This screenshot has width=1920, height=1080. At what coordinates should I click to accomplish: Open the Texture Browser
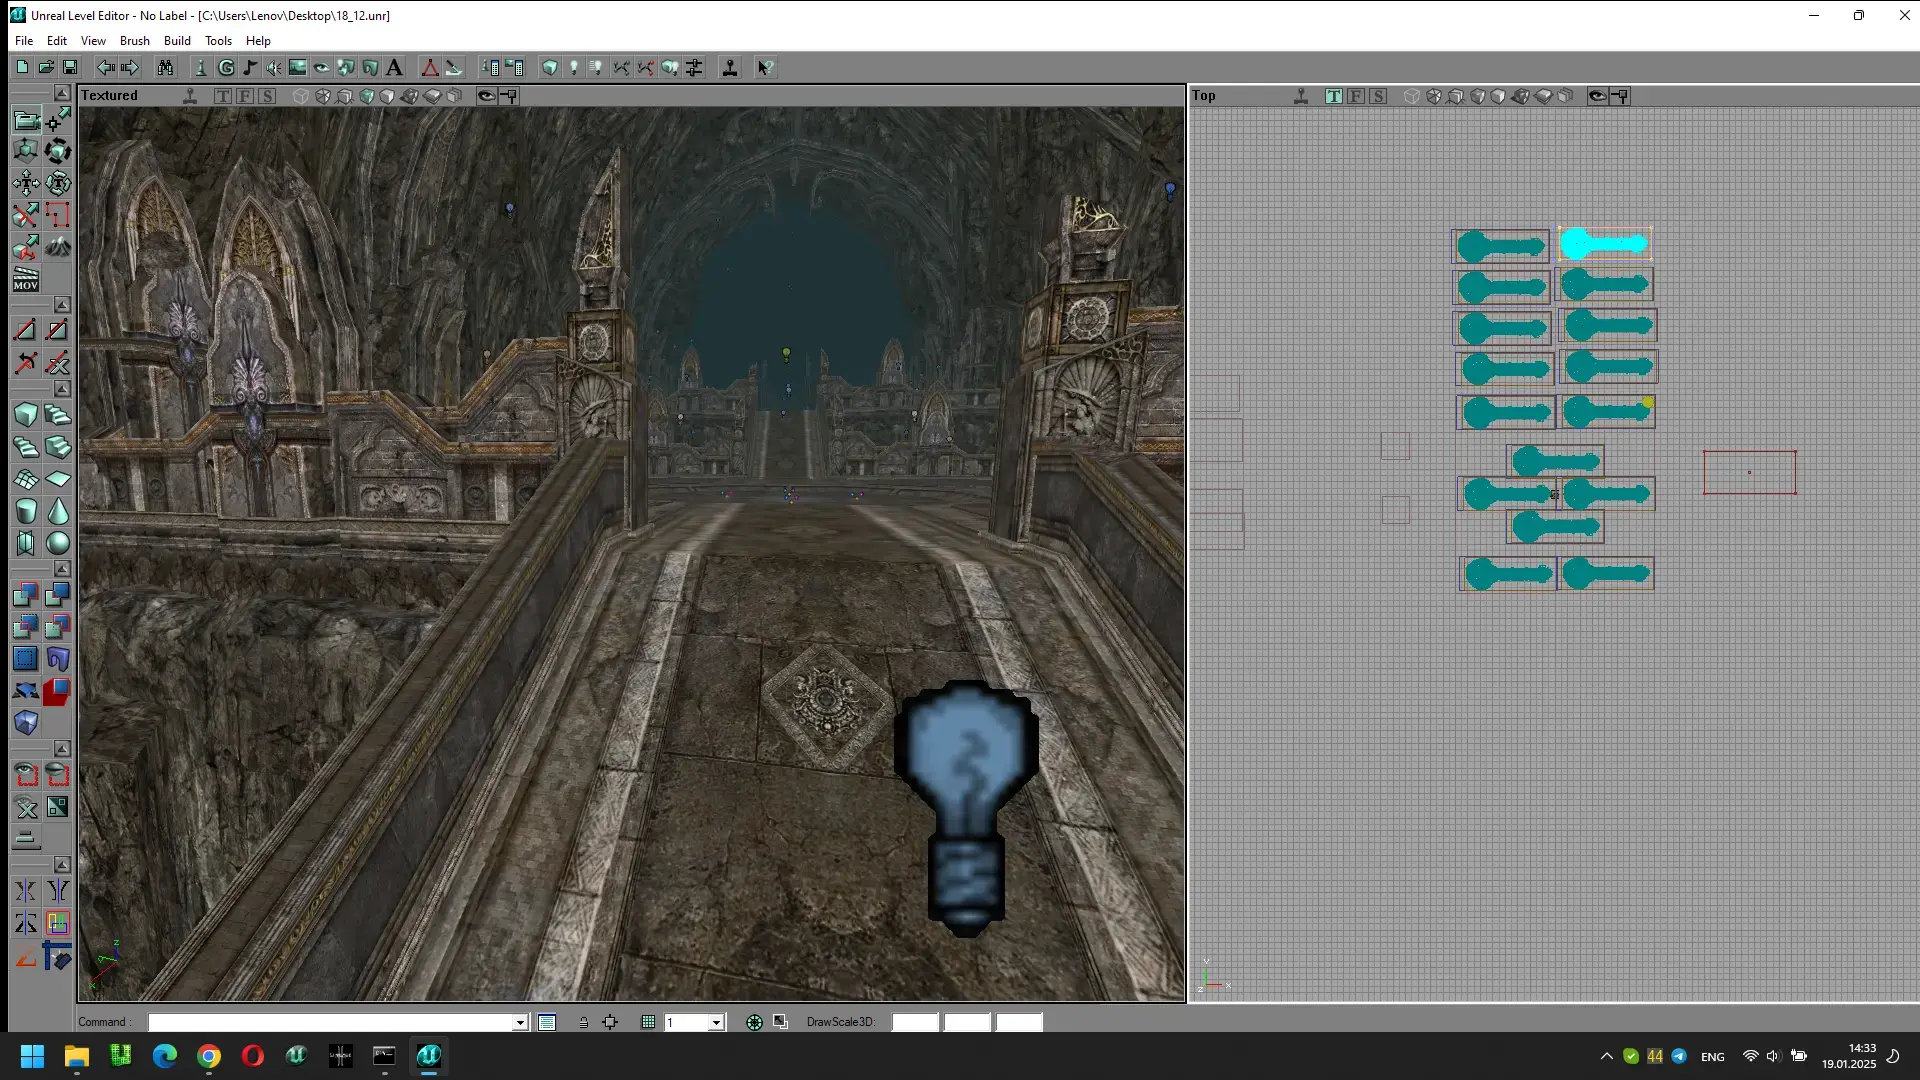(x=298, y=67)
